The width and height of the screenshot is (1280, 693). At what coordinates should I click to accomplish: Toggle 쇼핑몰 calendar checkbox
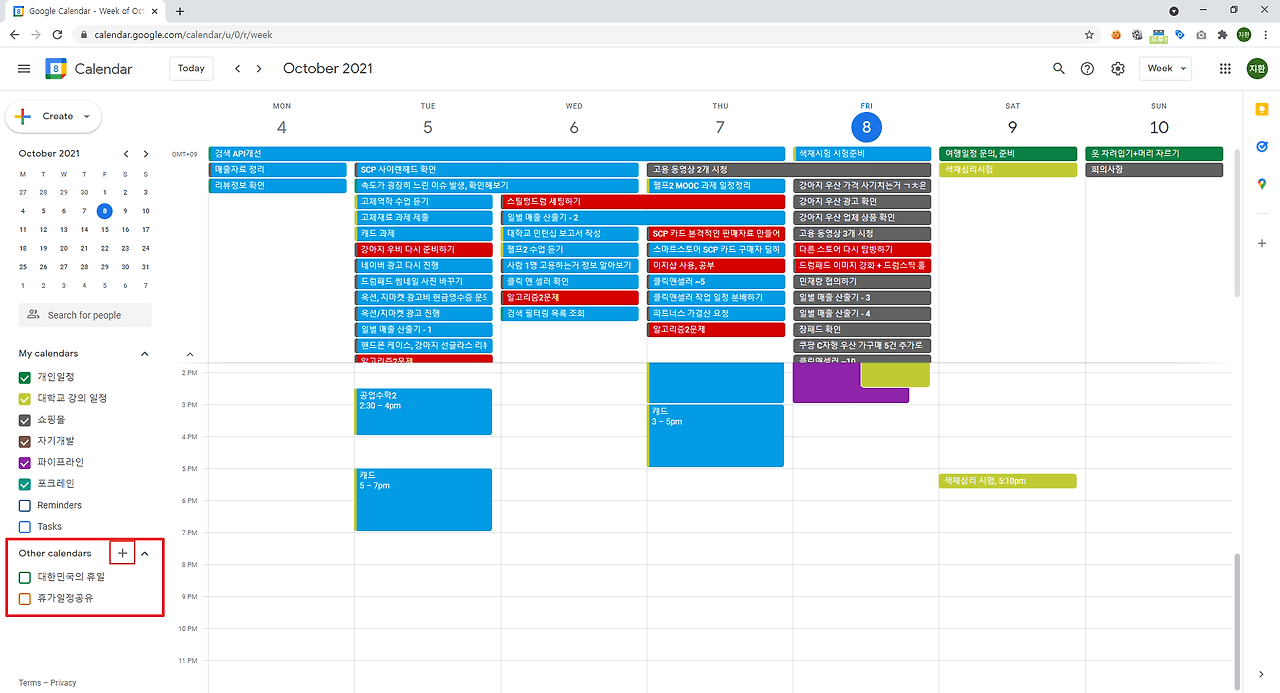point(25,420)
